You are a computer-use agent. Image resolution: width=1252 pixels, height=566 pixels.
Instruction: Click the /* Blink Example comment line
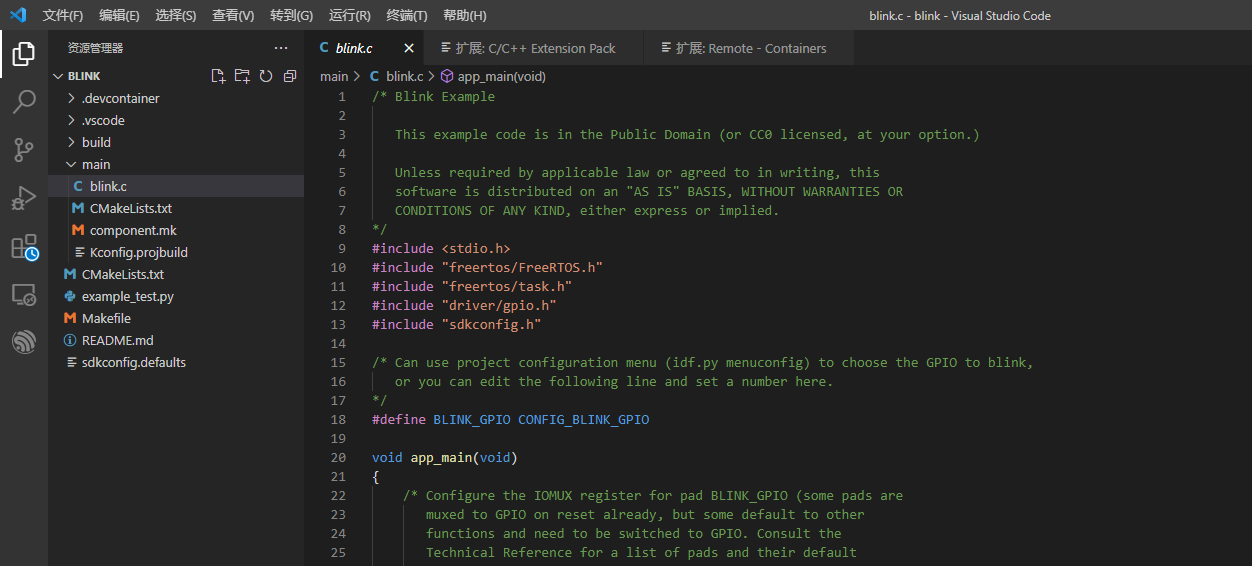tap(433, 96)
